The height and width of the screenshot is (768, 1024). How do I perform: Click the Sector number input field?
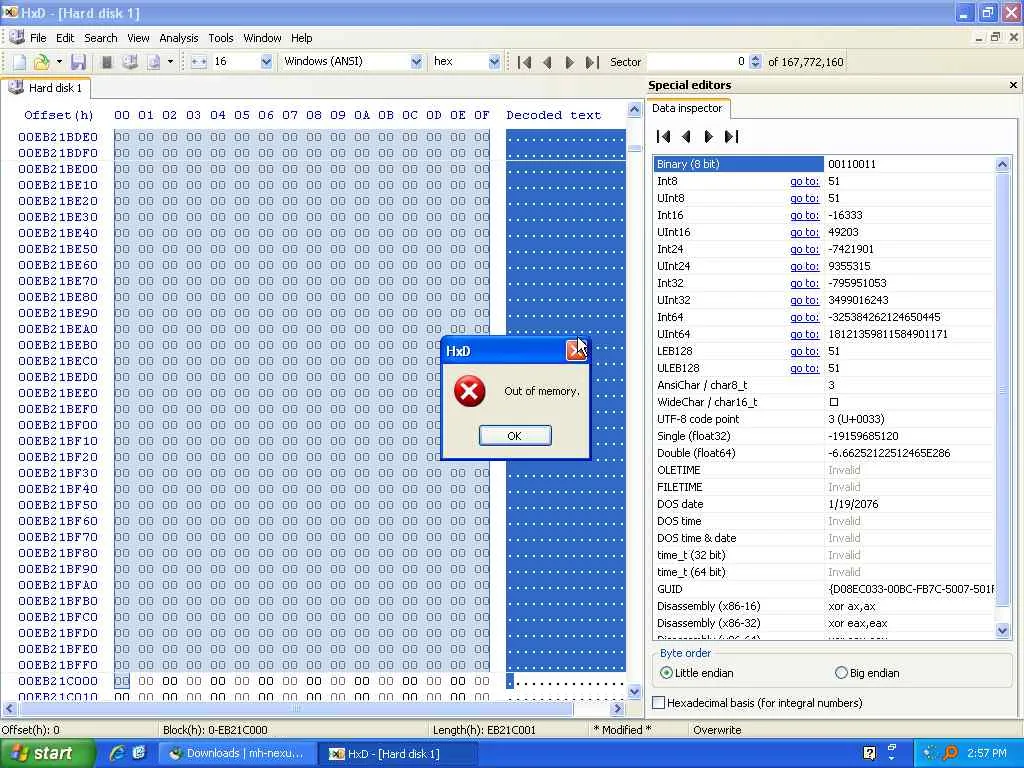pos(697,62)
